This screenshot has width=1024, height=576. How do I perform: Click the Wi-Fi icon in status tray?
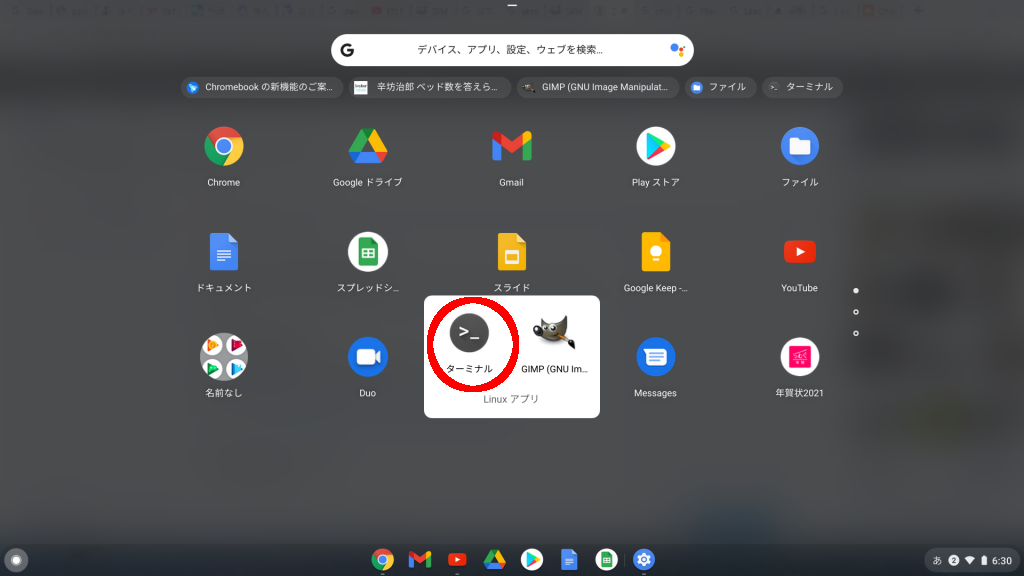[970, 560]
